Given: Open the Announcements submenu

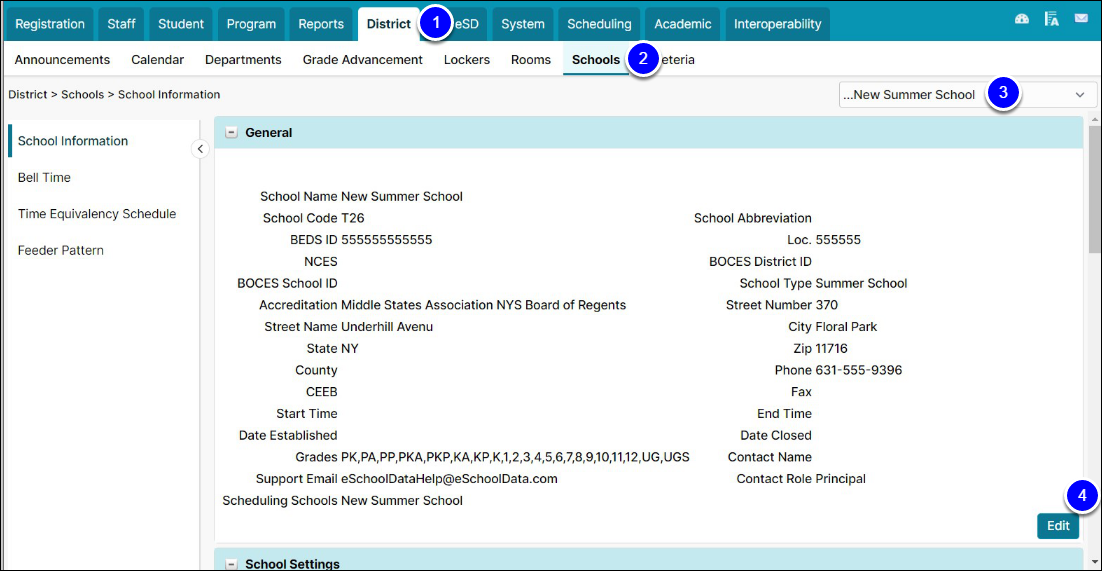Looking at the screenshot, I should [x=63, y=60].
